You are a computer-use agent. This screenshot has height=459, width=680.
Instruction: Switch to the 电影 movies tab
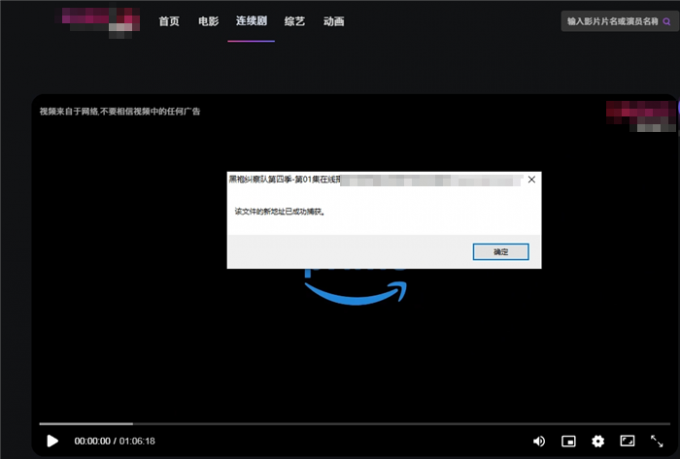(208, 21)
